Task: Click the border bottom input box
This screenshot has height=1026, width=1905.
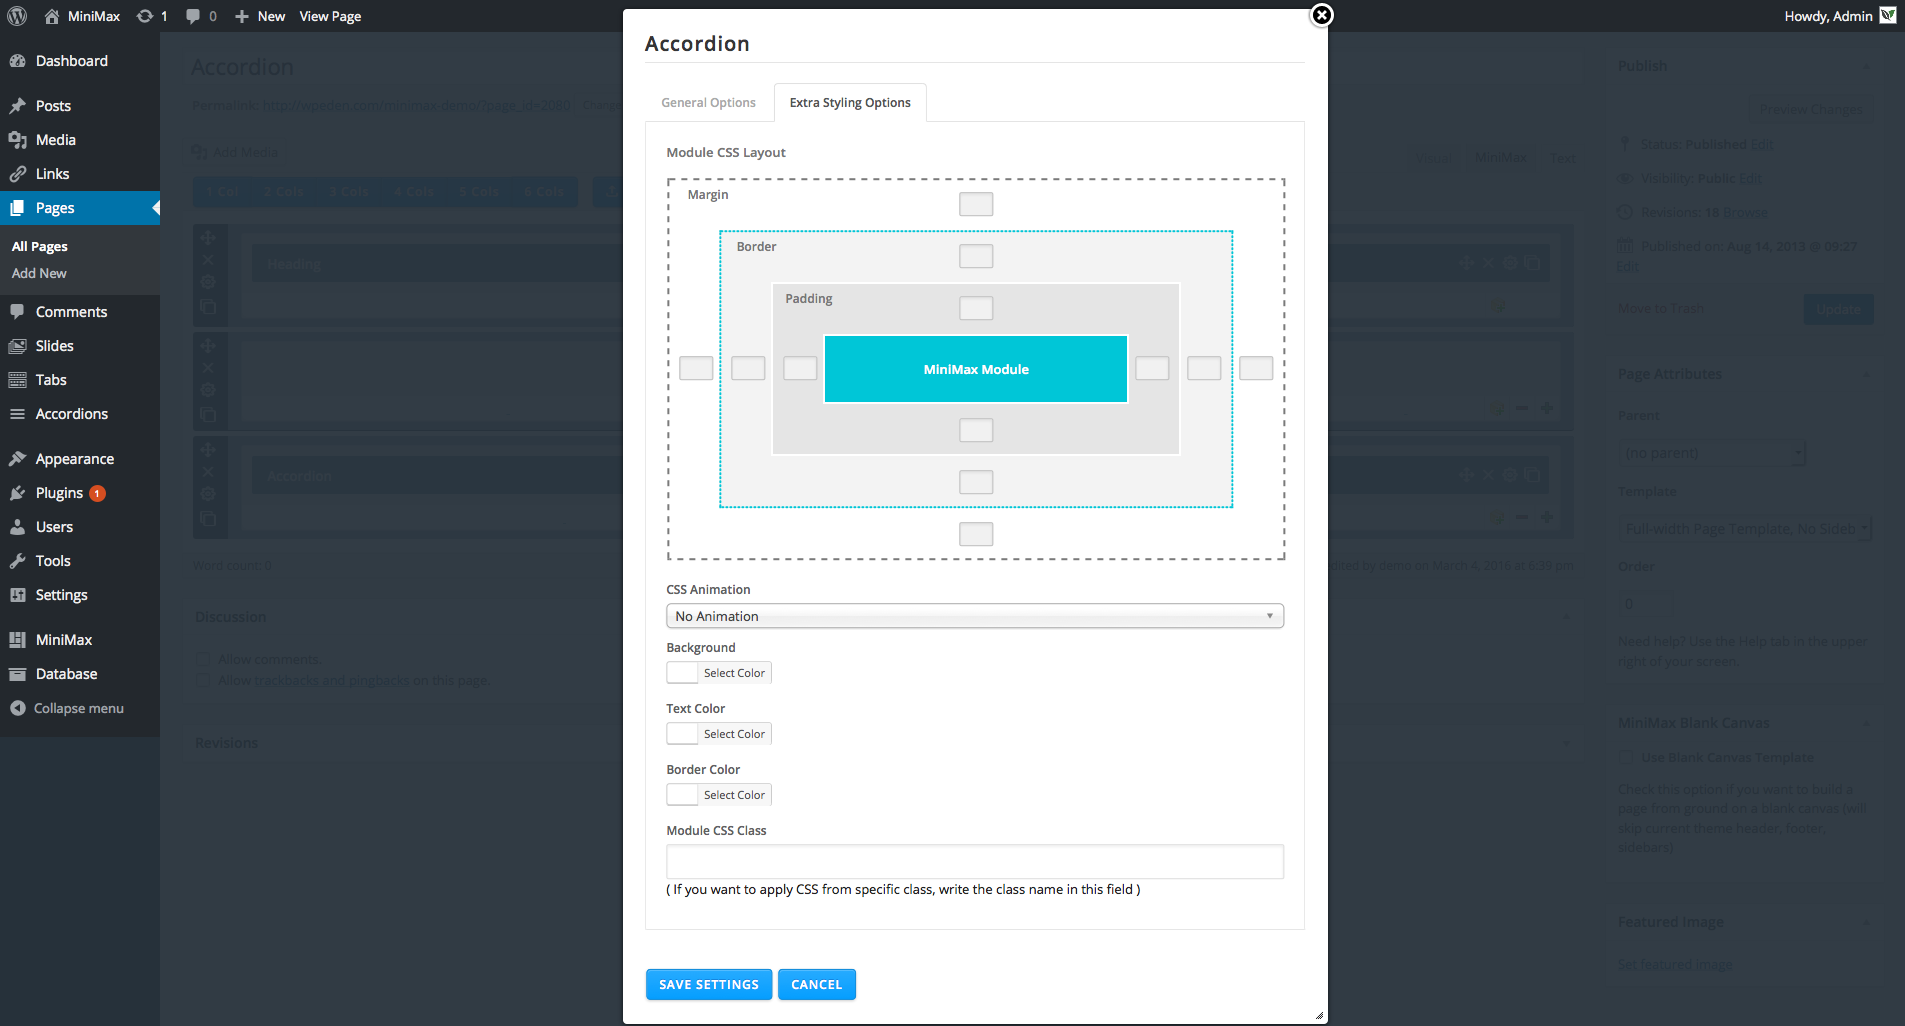Action: [976, 482]
